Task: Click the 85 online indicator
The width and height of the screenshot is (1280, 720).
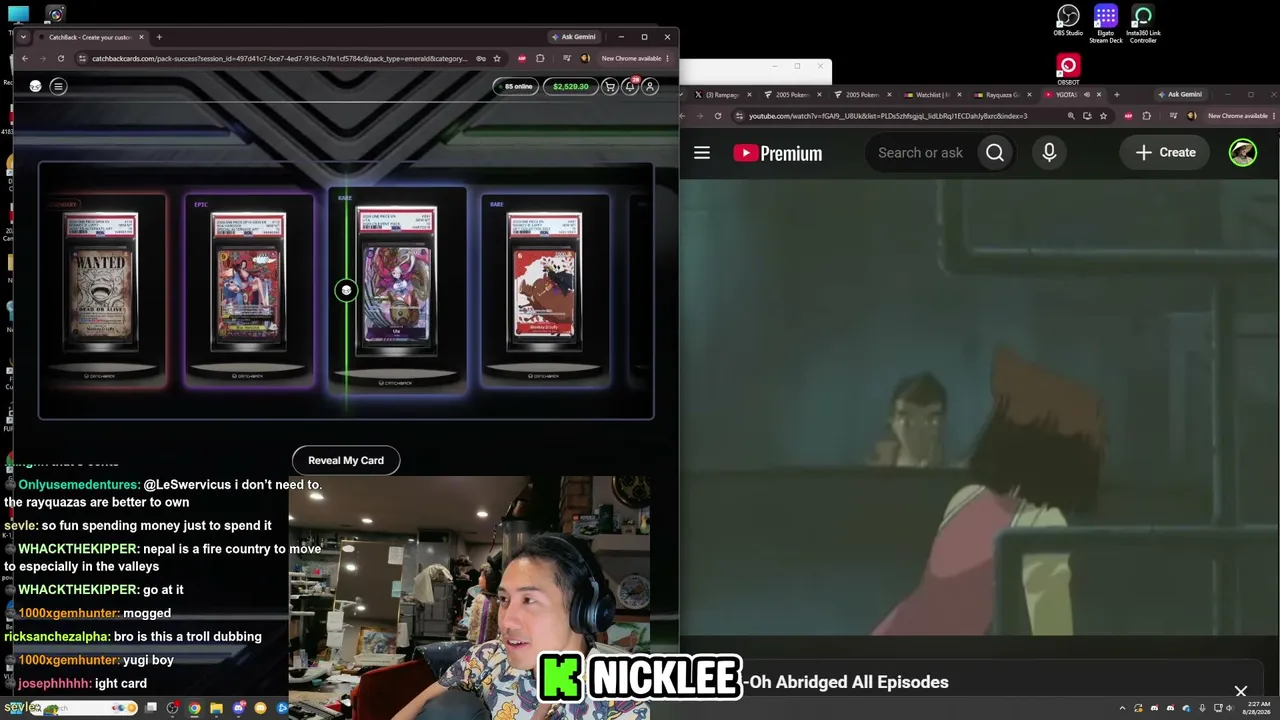Action: tap(516, 87)
